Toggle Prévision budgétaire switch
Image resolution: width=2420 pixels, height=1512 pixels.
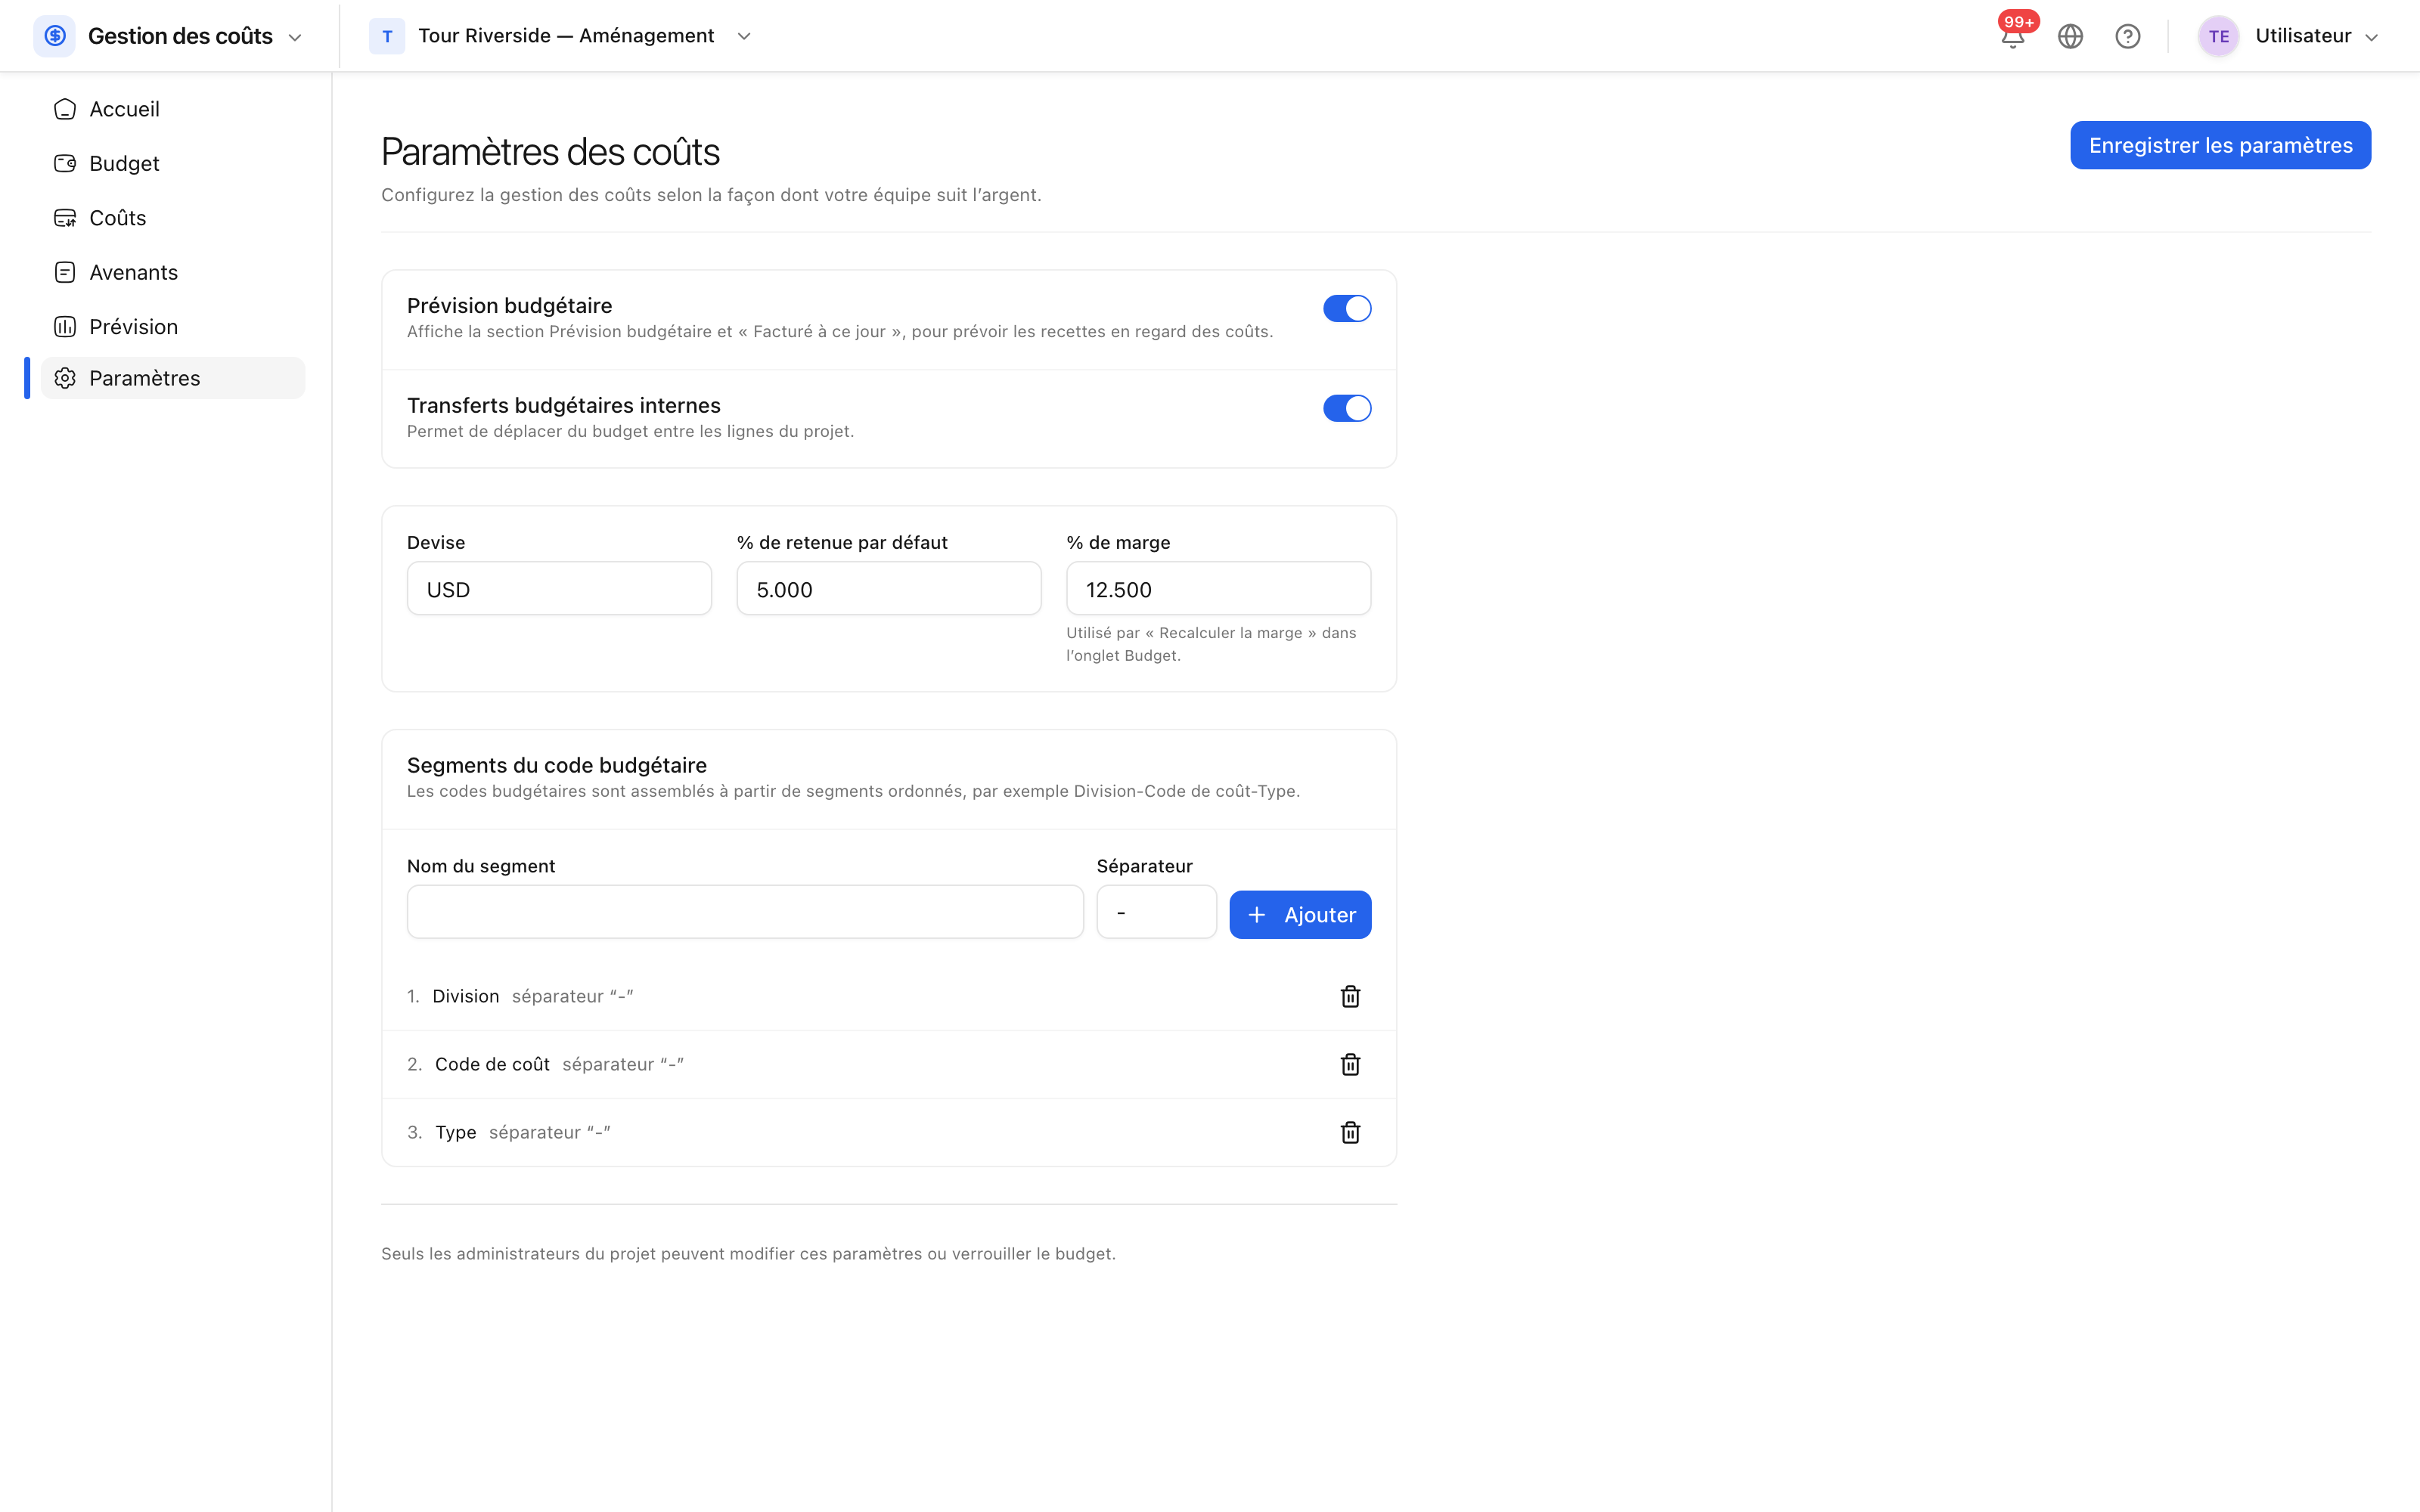click(1347, 308)
